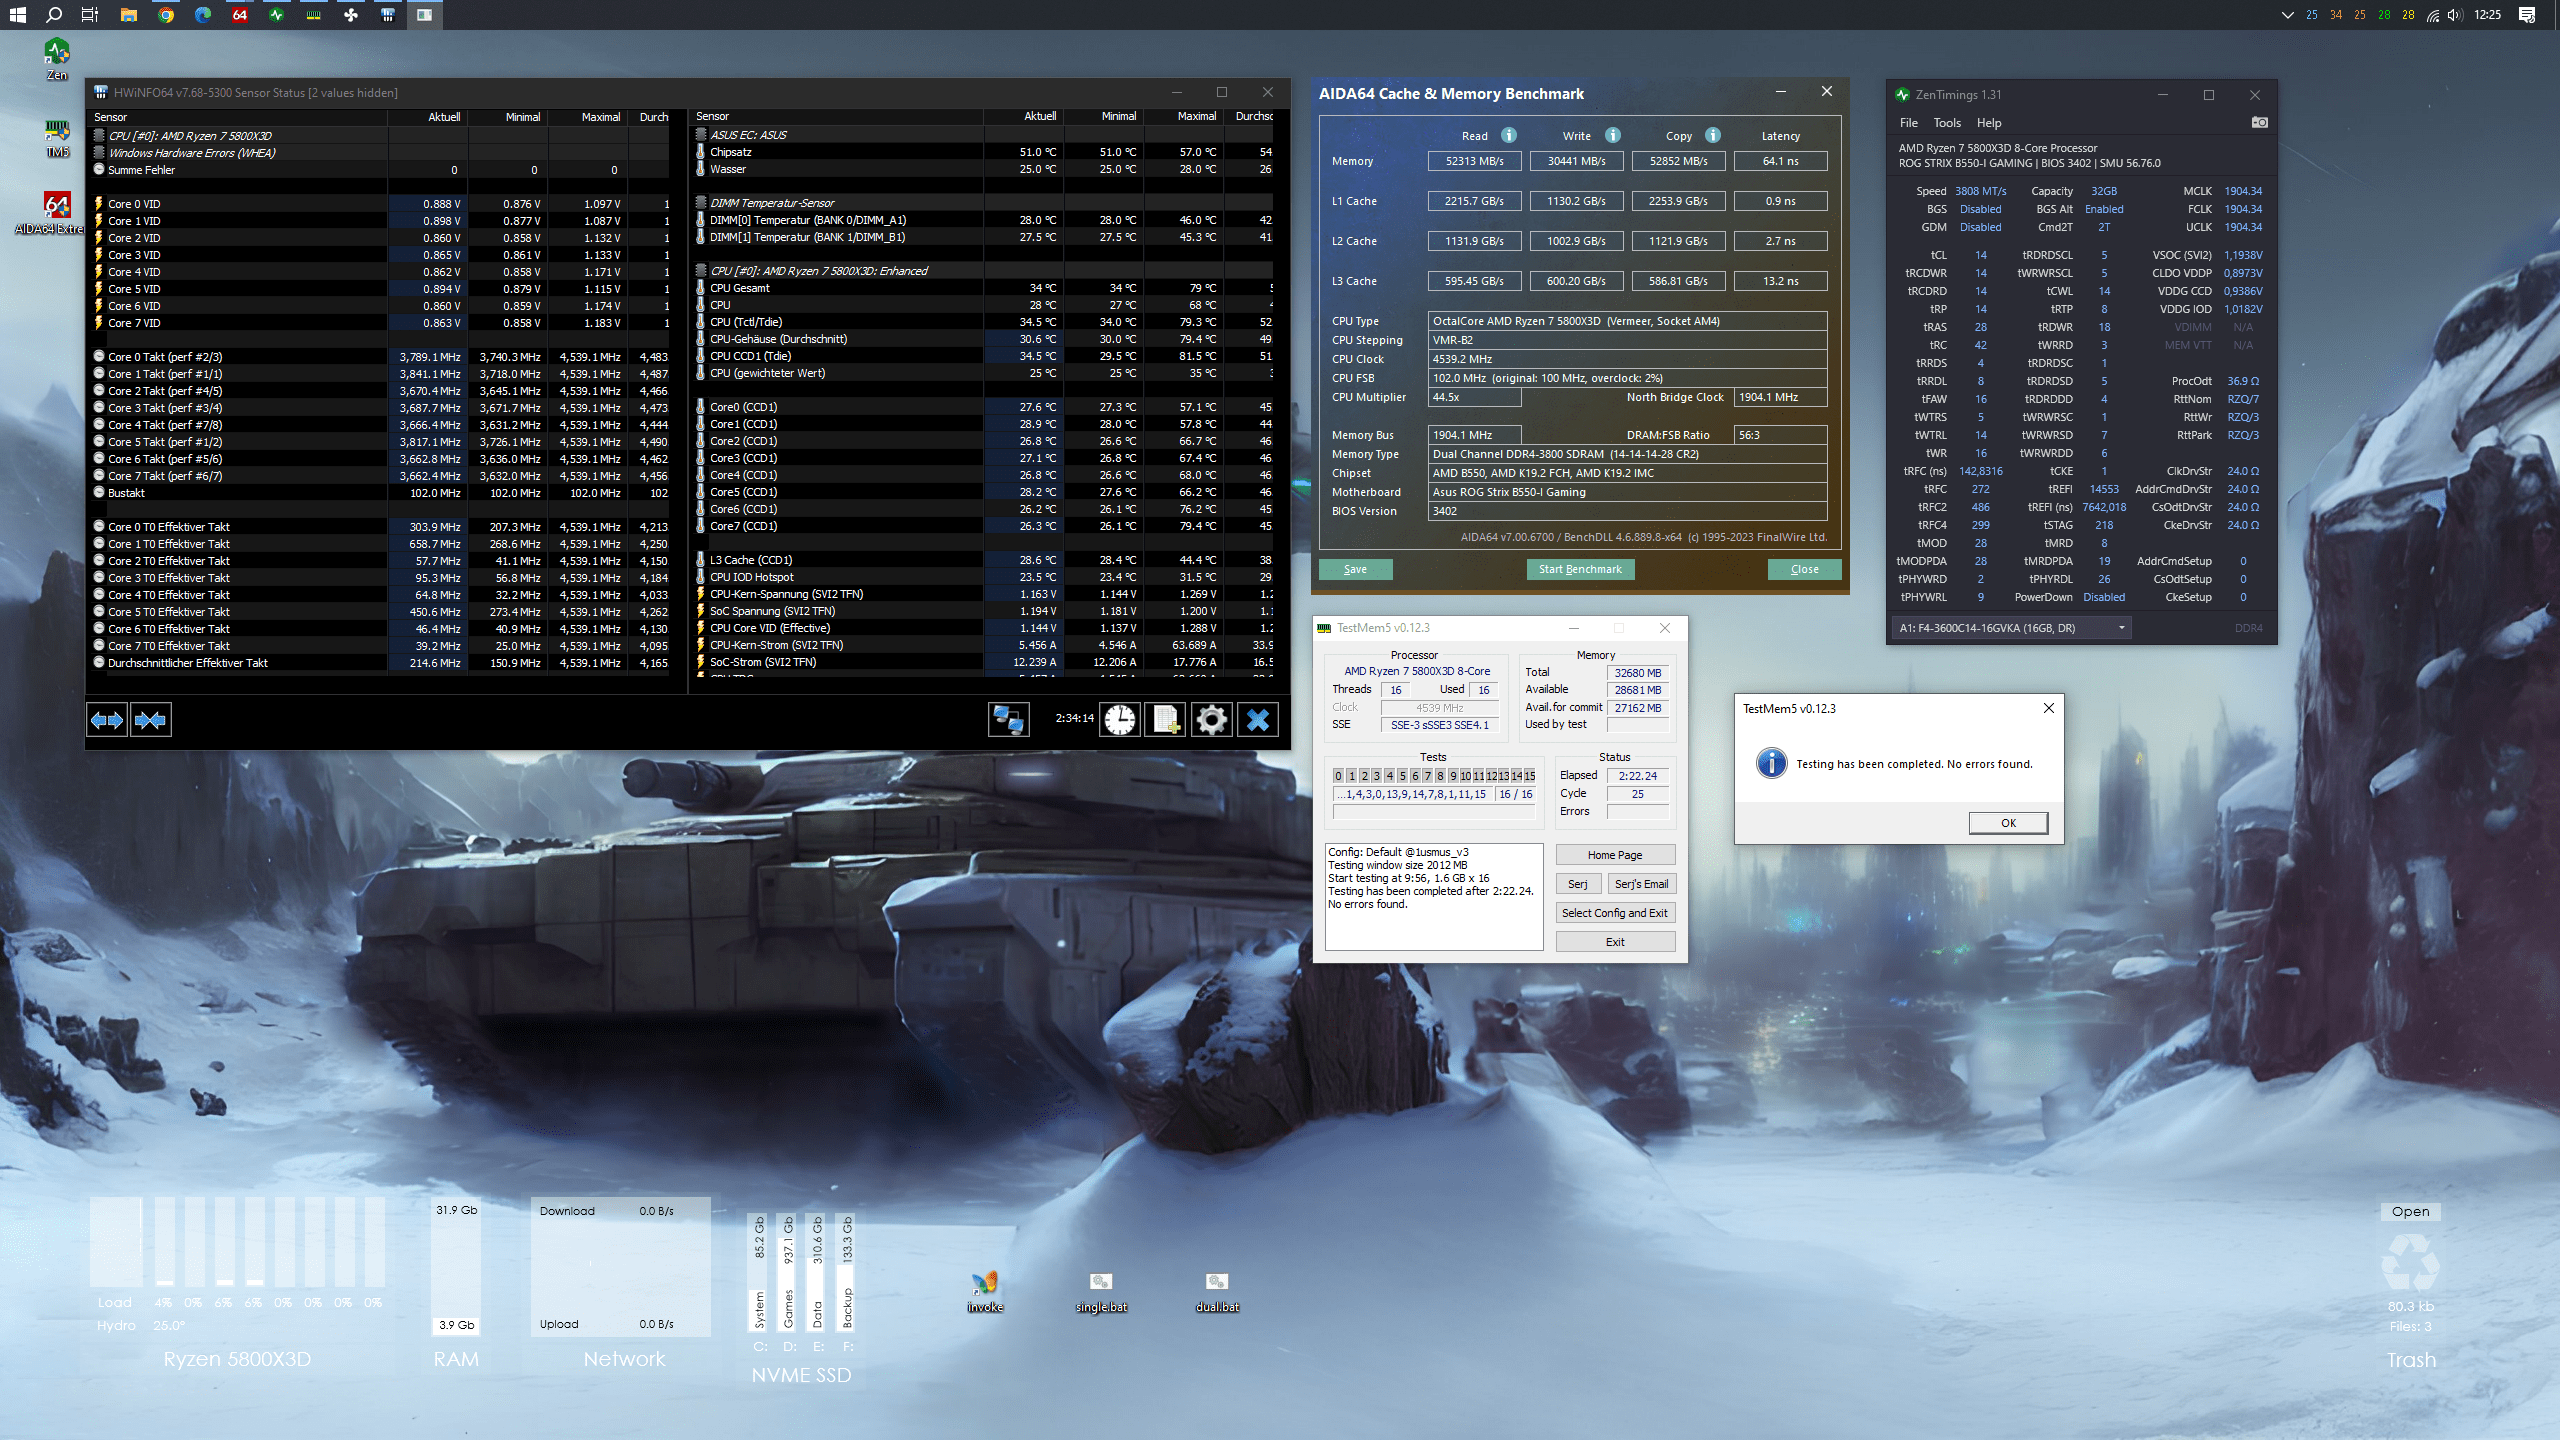The height and width of the screenshot is (1440, 2560).
Task: Click Memory Read value 52313 MB/s field
Action: pos(1474,161)
